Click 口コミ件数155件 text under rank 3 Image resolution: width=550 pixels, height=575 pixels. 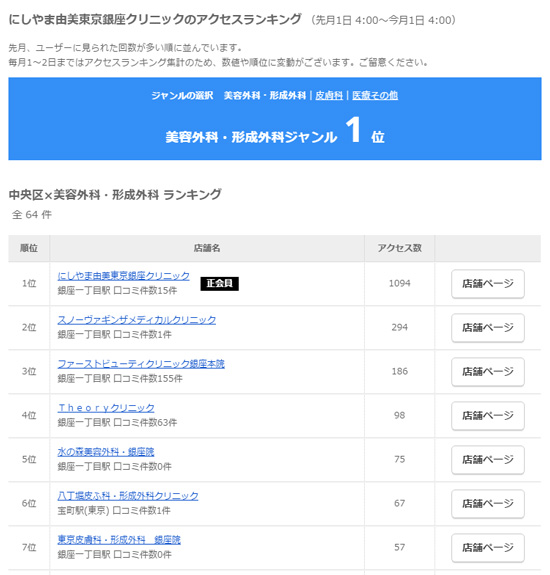(x=148, y=378)
